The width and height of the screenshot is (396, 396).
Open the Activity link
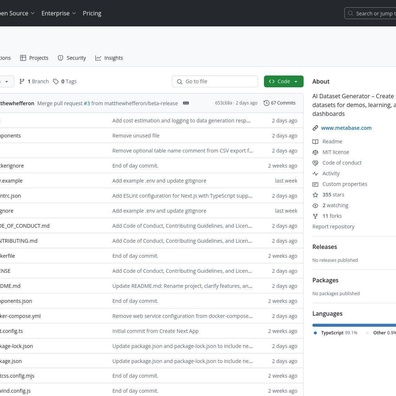click(331, 173)
